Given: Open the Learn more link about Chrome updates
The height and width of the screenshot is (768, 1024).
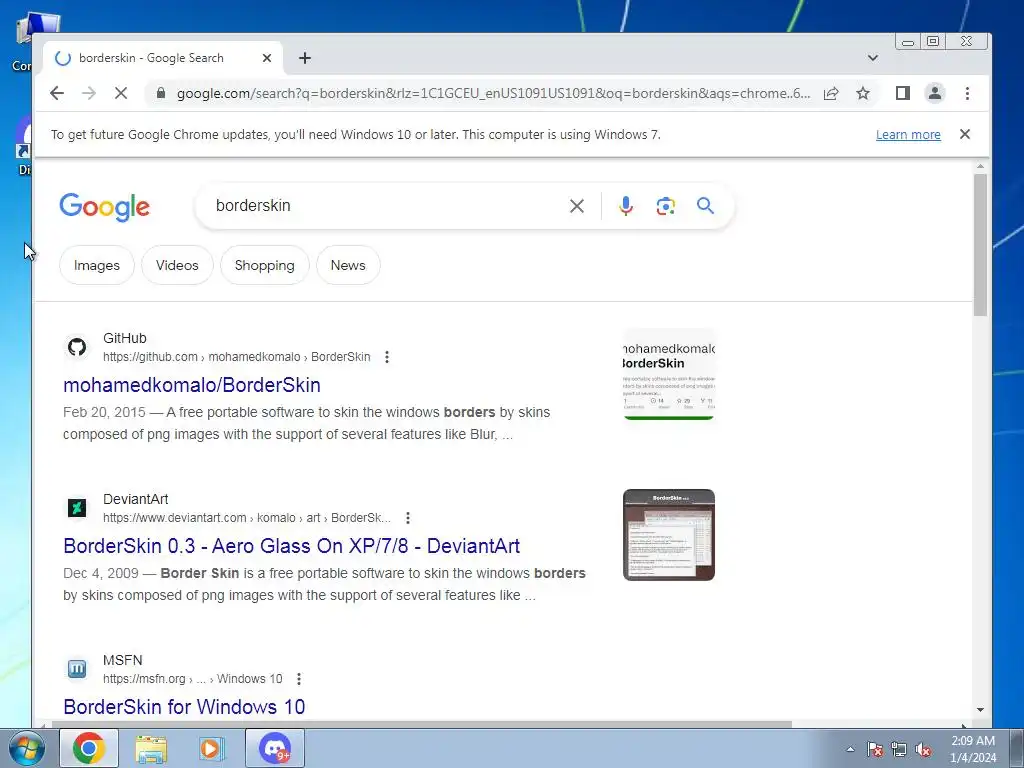Looking at the screenshot, I should 908,135.
